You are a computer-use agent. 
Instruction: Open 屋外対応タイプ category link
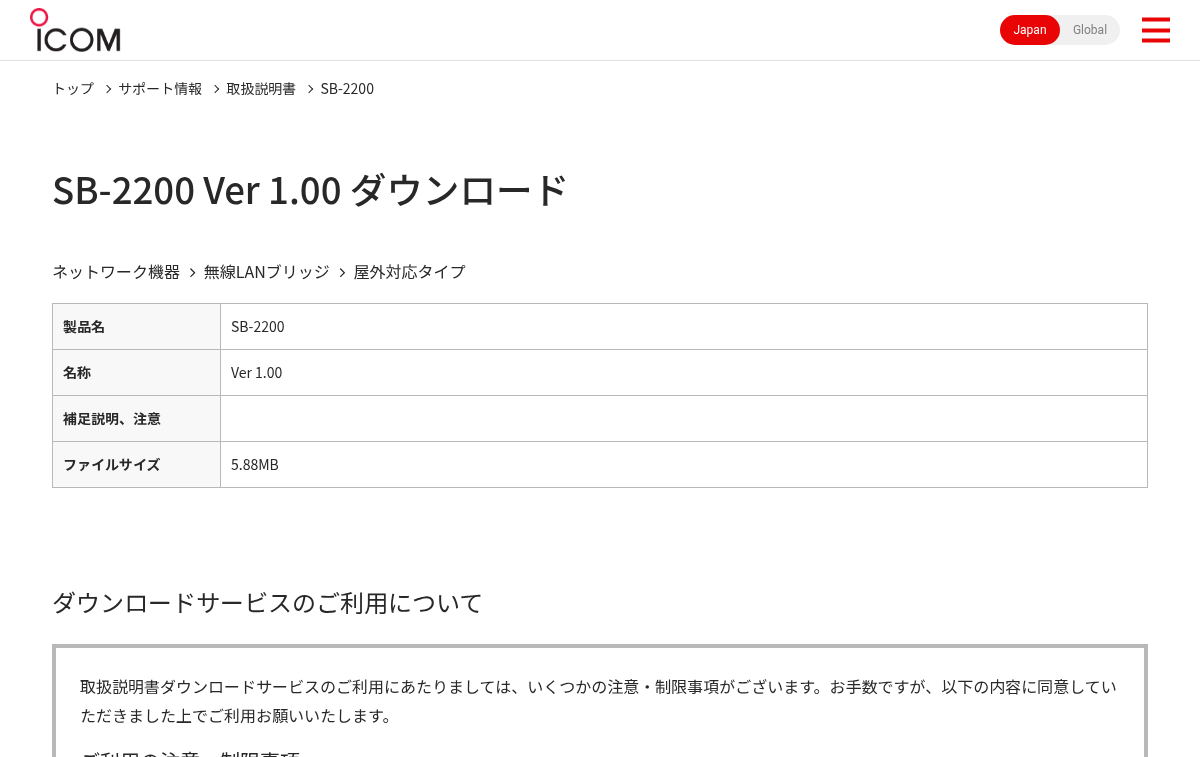(x=409, y=272)
